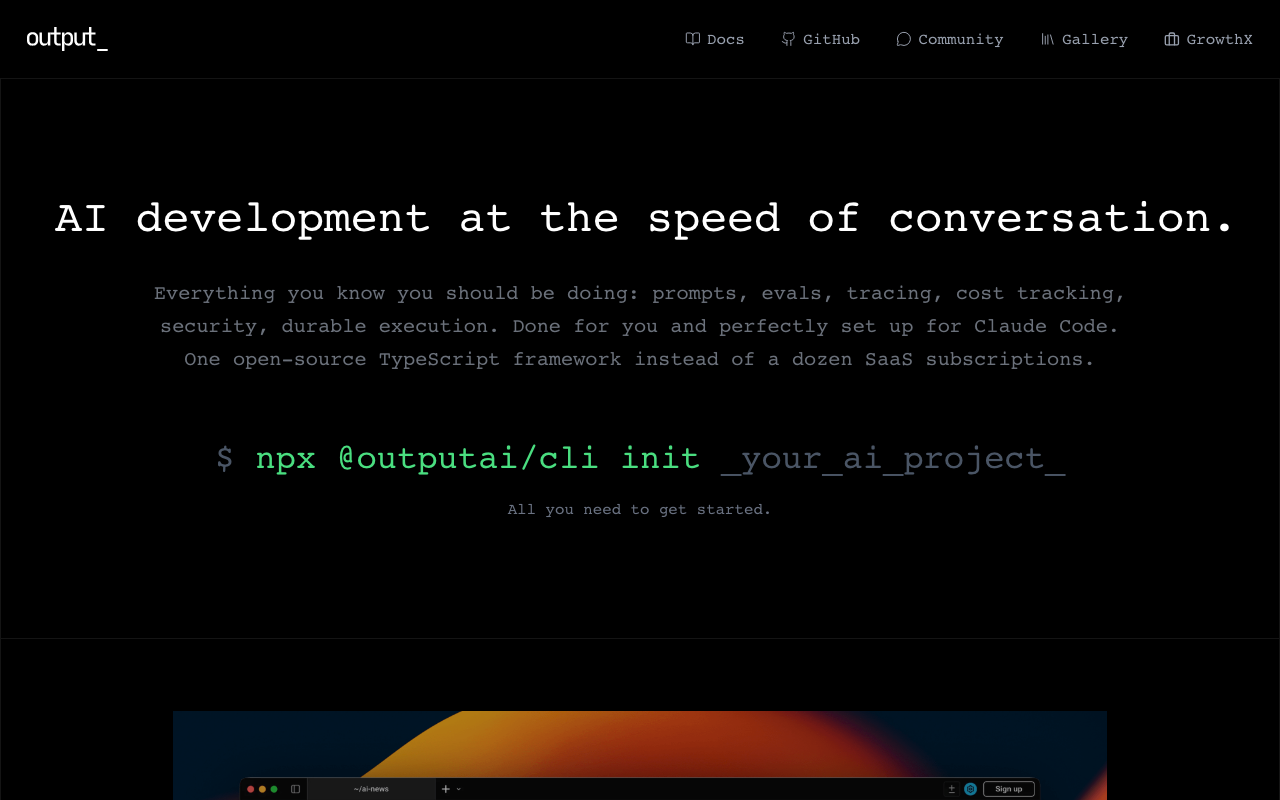Viewport: 1280px width, 800px height.
Task: Click the plus new tab icon in the demo
Action: [446, 789]
